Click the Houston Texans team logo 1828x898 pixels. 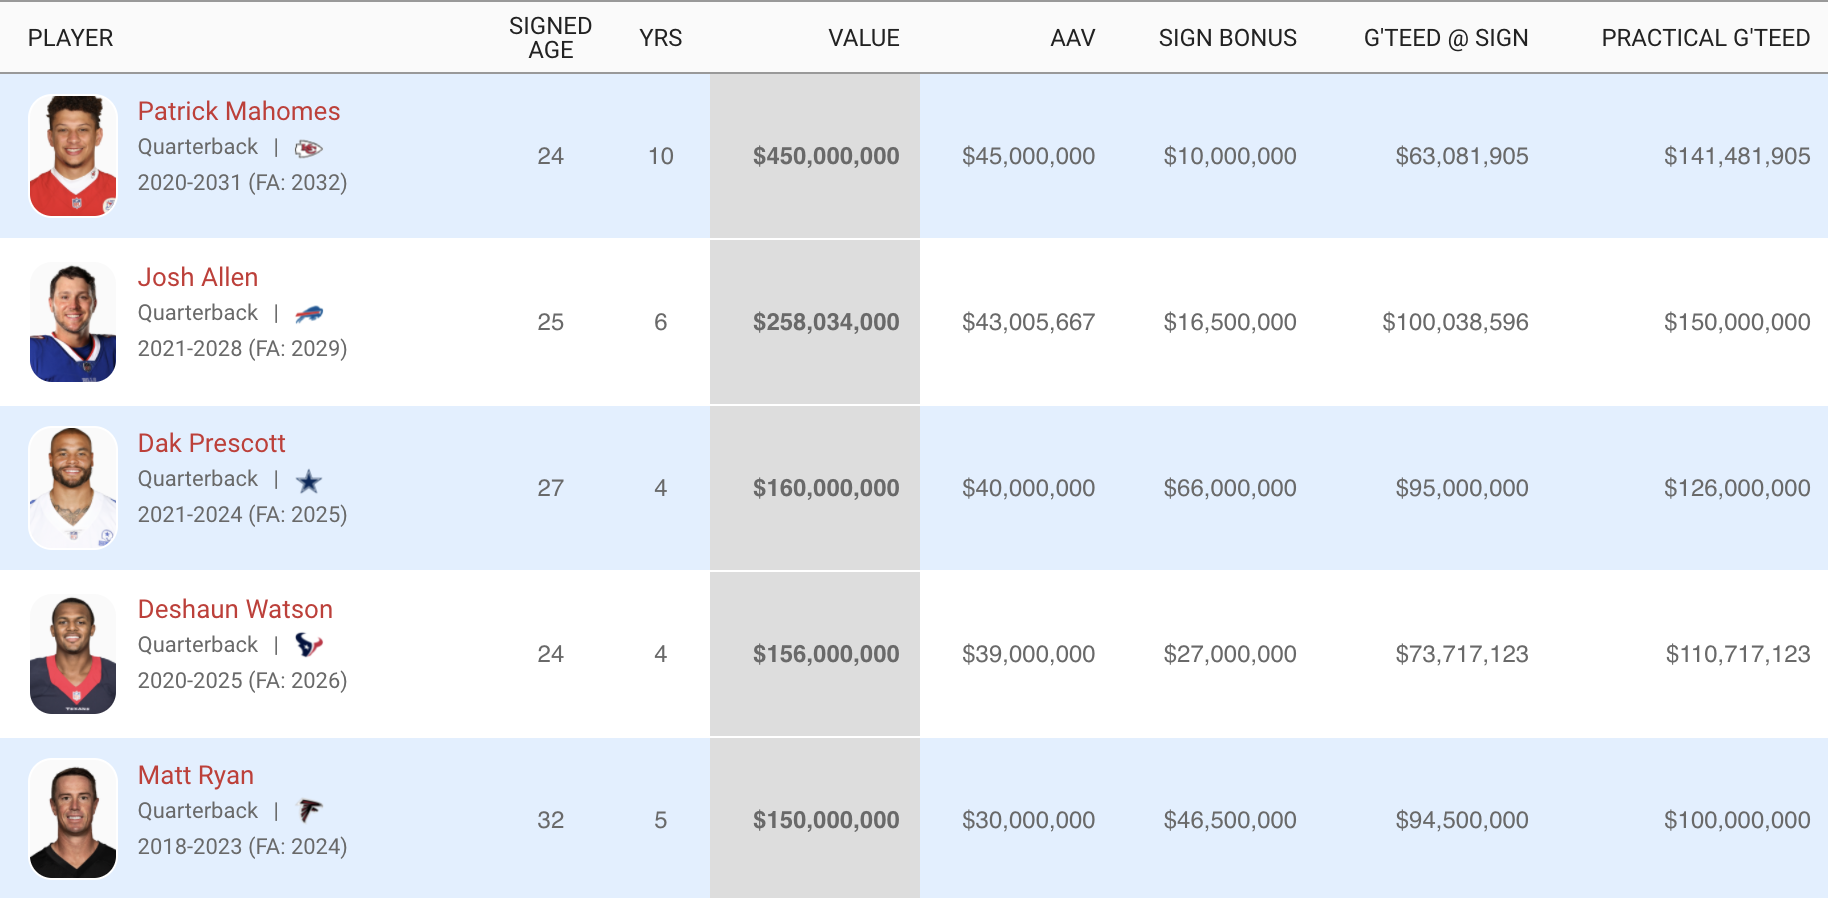[309, 645]
